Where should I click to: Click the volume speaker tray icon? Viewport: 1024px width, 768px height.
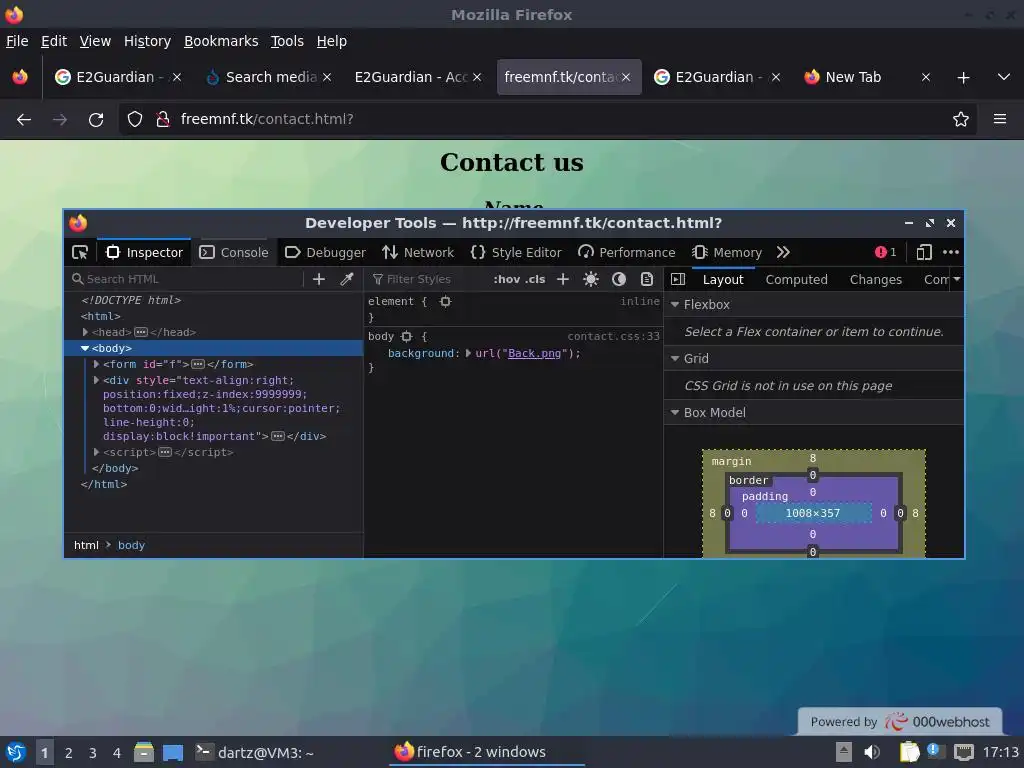[872, 752]
